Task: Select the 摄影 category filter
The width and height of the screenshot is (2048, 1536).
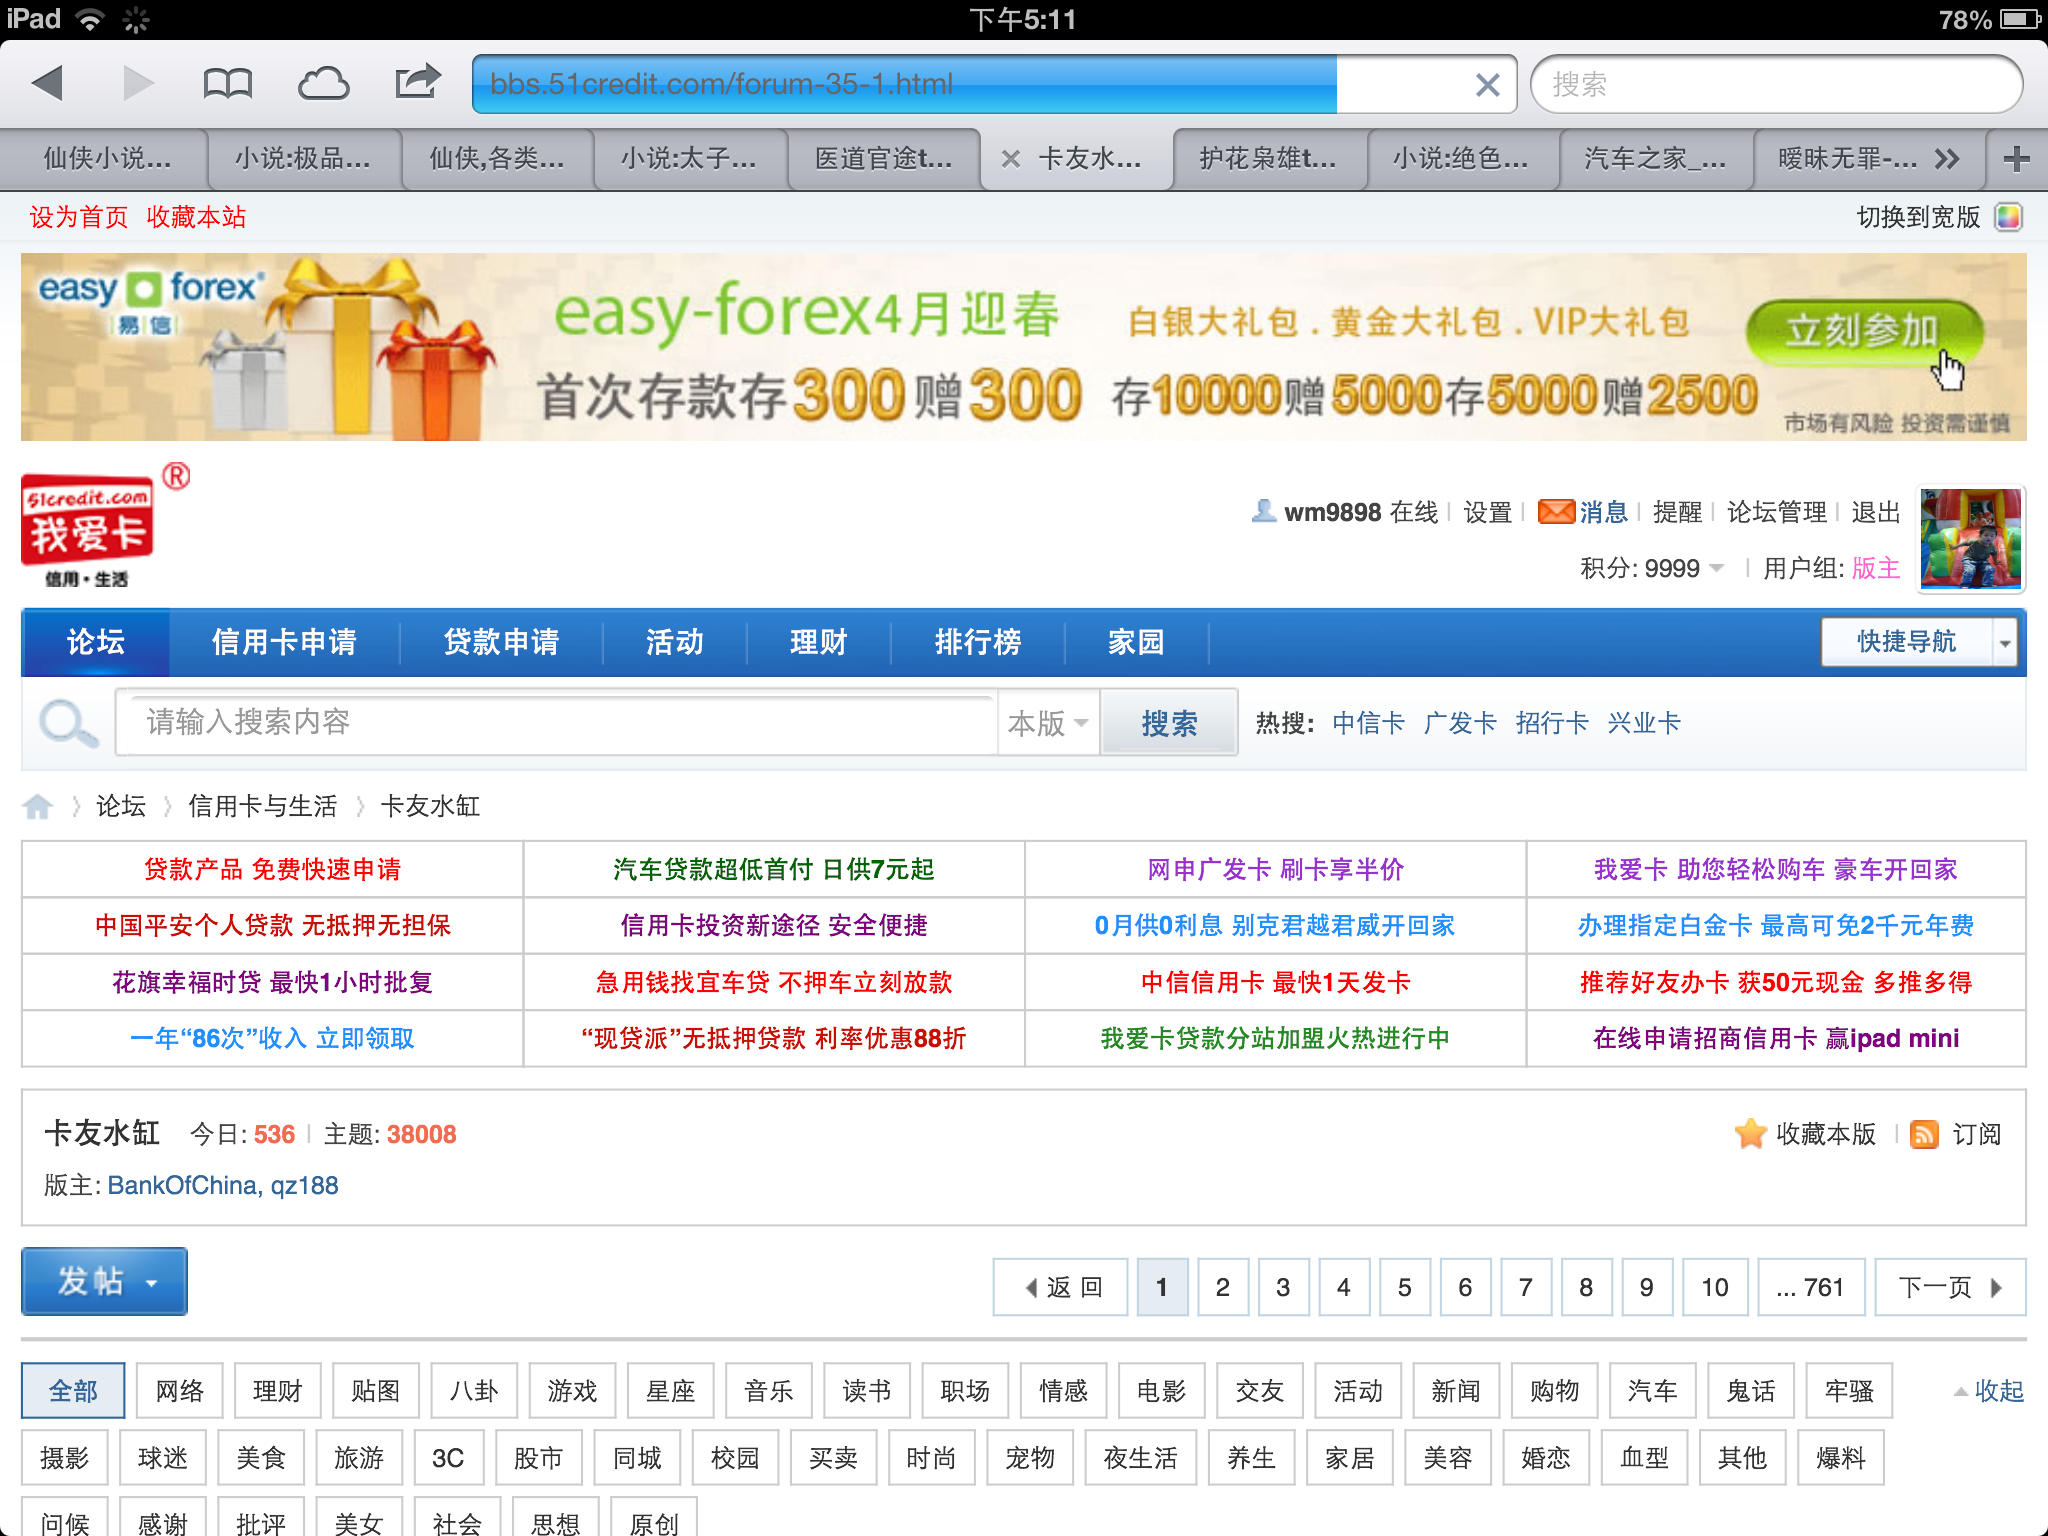Action: tap(64, 1458)
